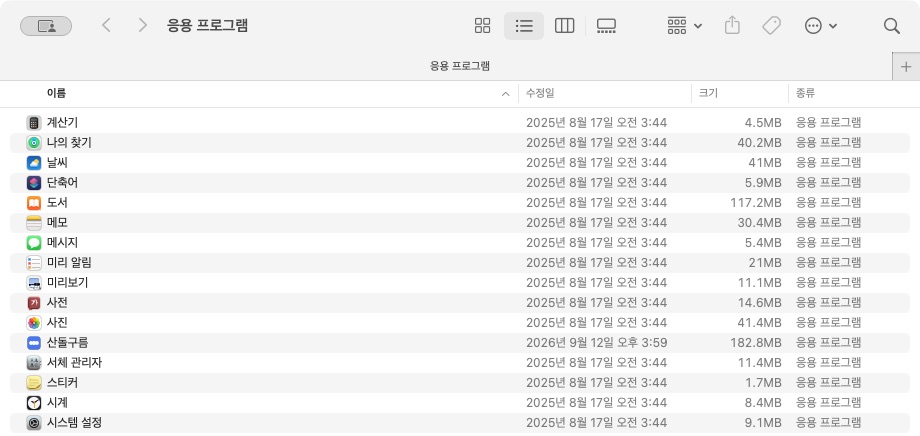Select the 날씨 weather app icon
Screen dimensions: 920x436
(x=34, y=163)
